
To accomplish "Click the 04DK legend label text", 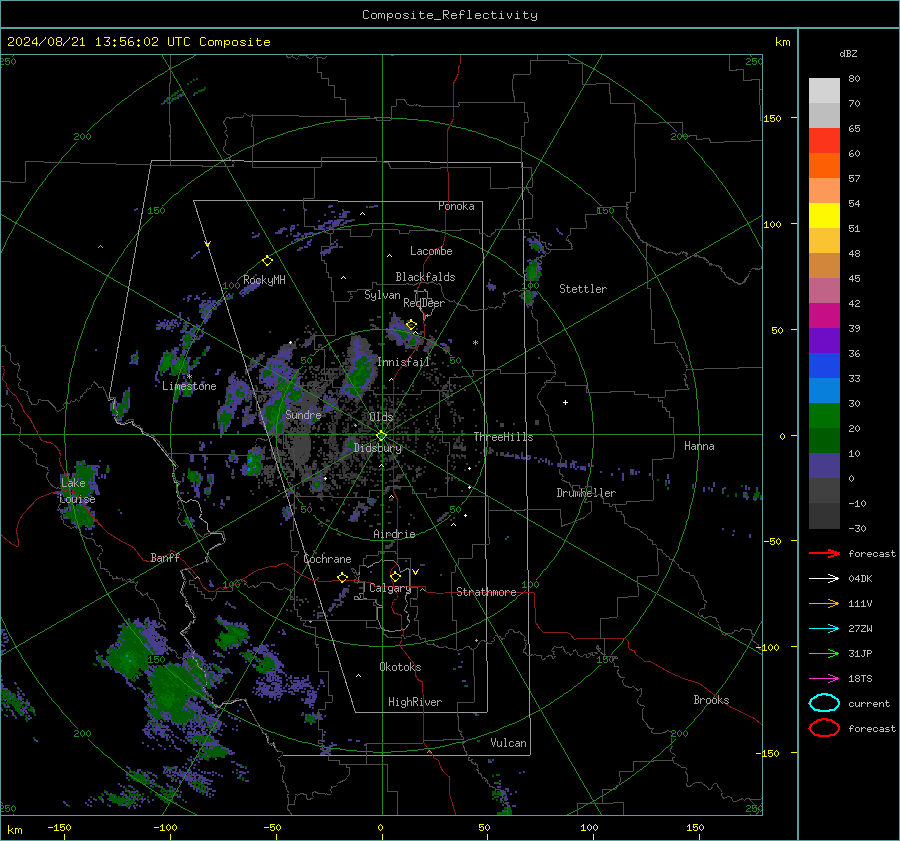I will (x=860, y=579).
